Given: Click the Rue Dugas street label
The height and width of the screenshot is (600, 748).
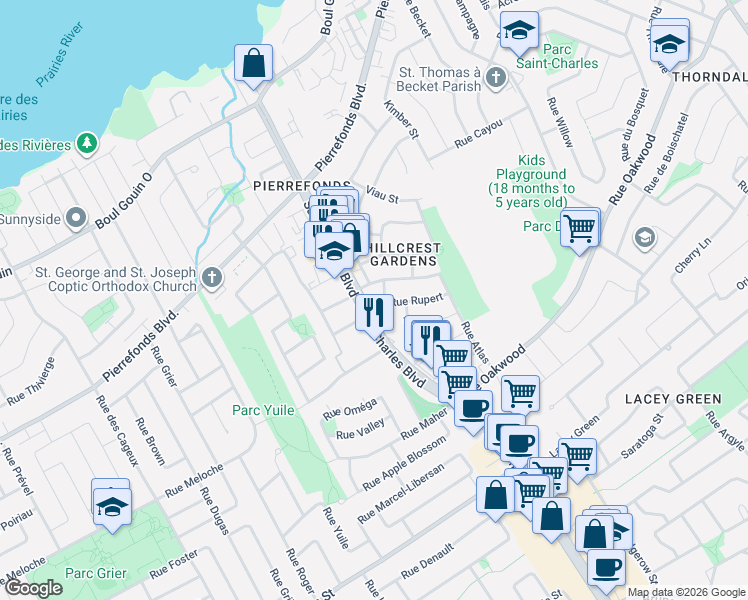Looking at the screenshot, I should [x=214, y=511].
